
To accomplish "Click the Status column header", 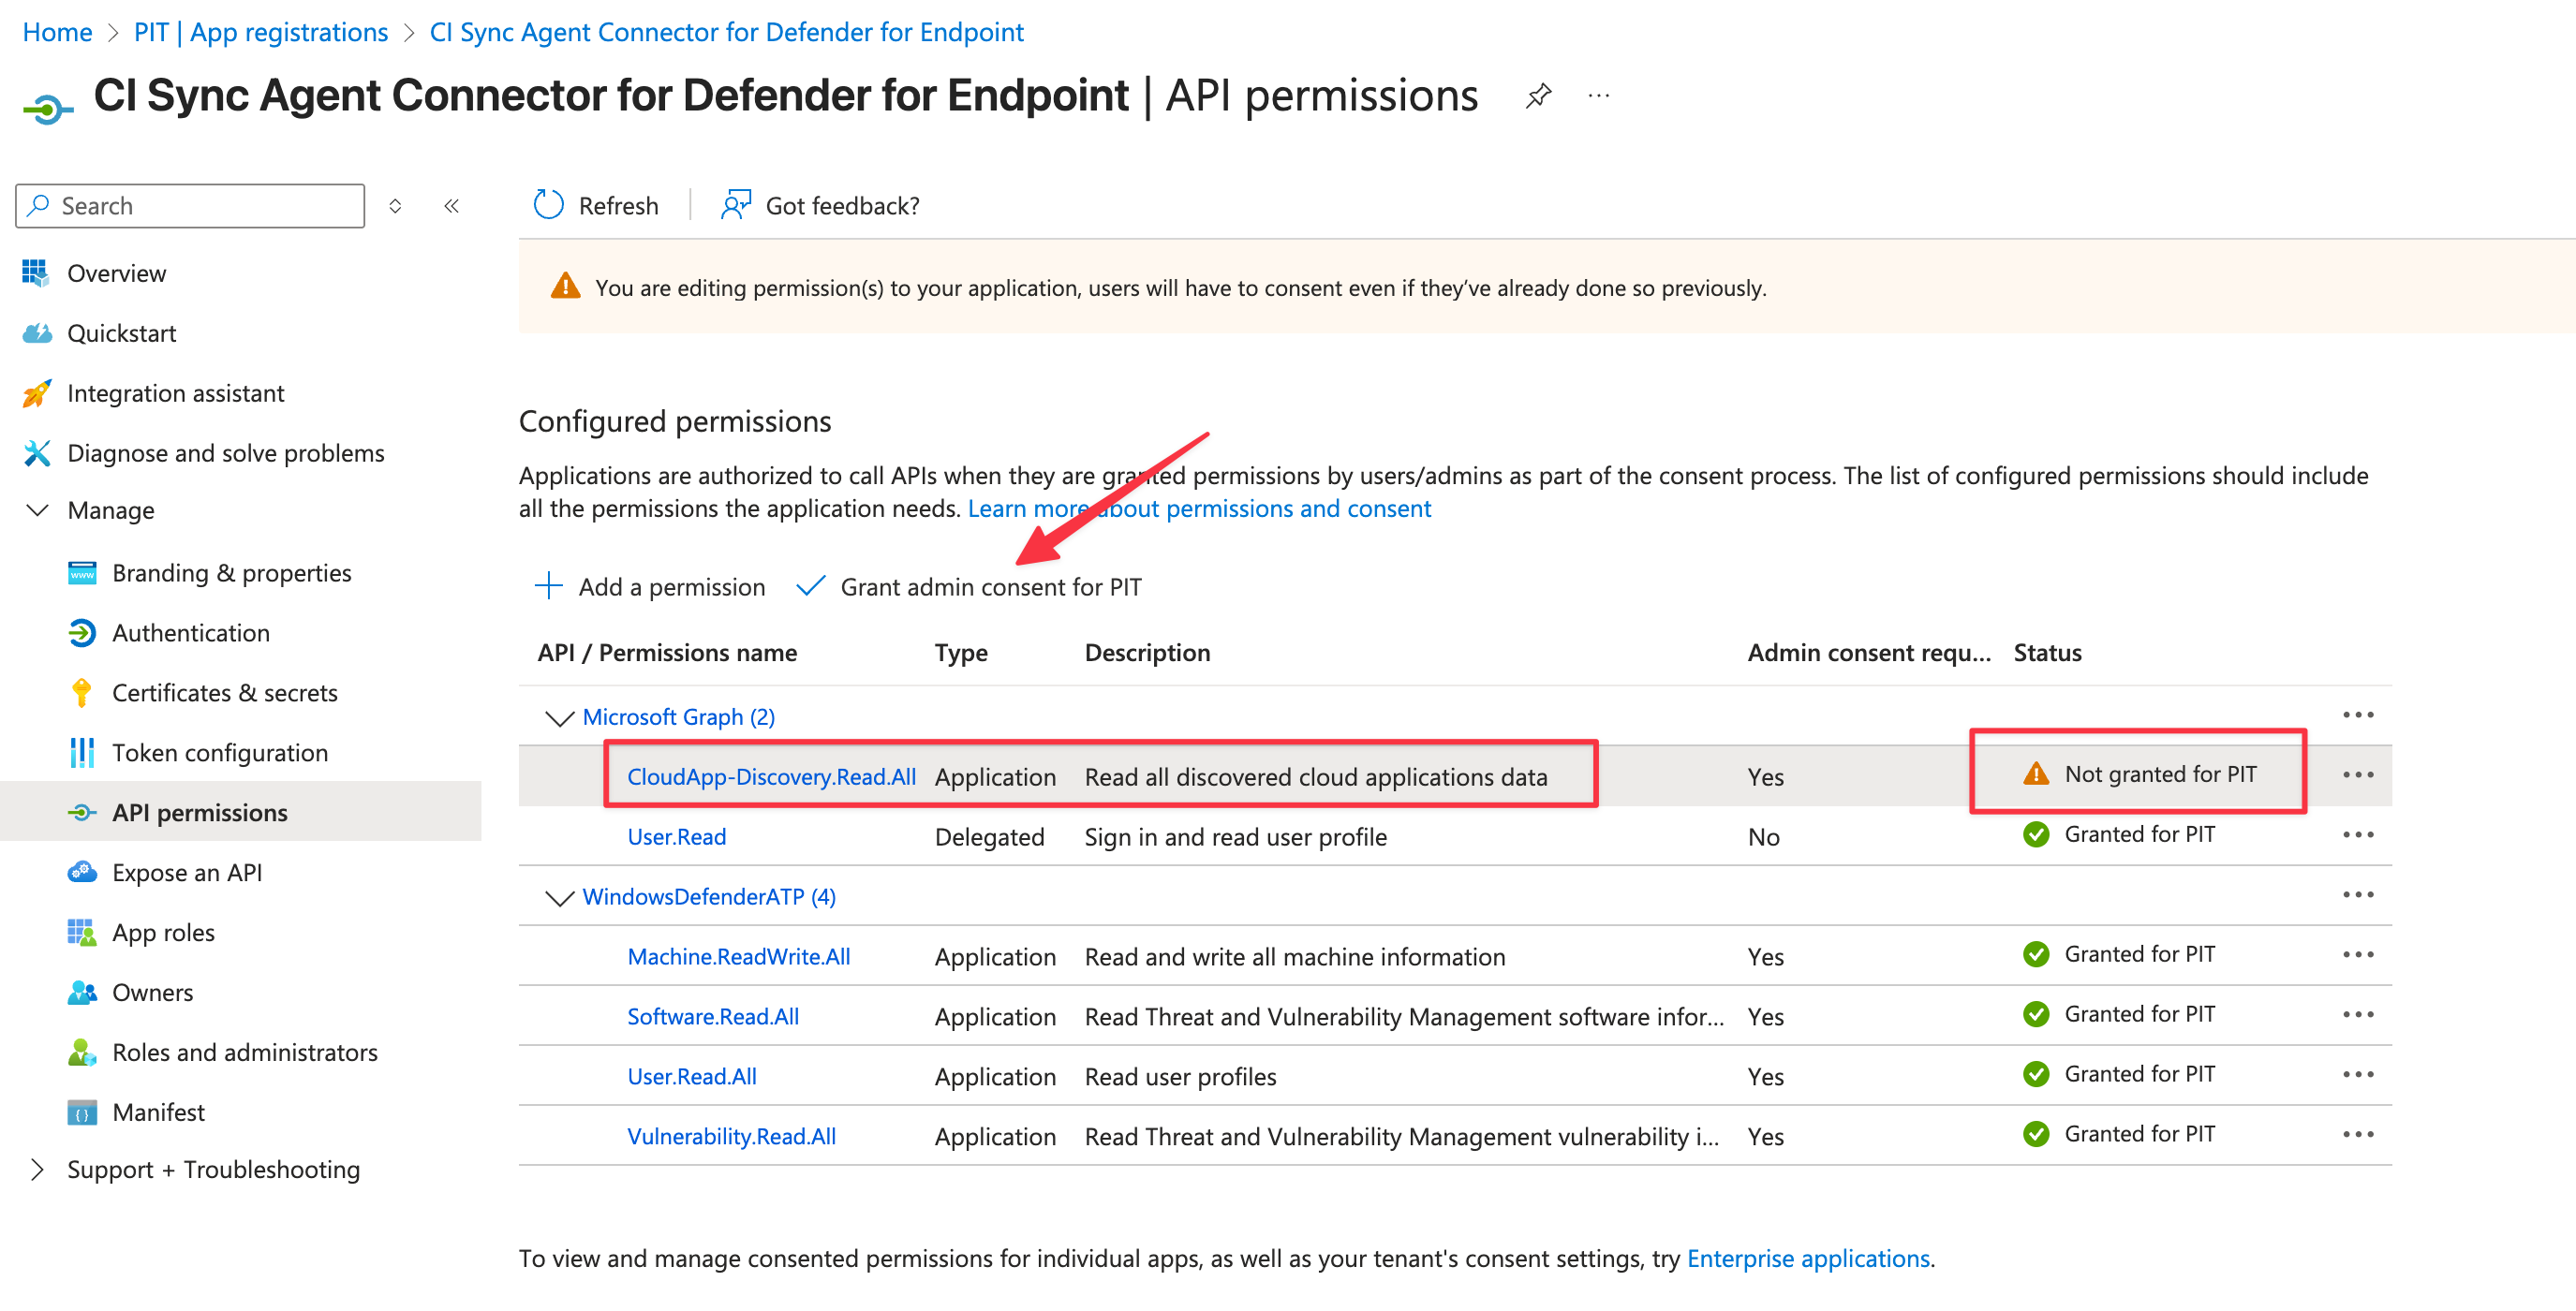I will (2047, 653).
